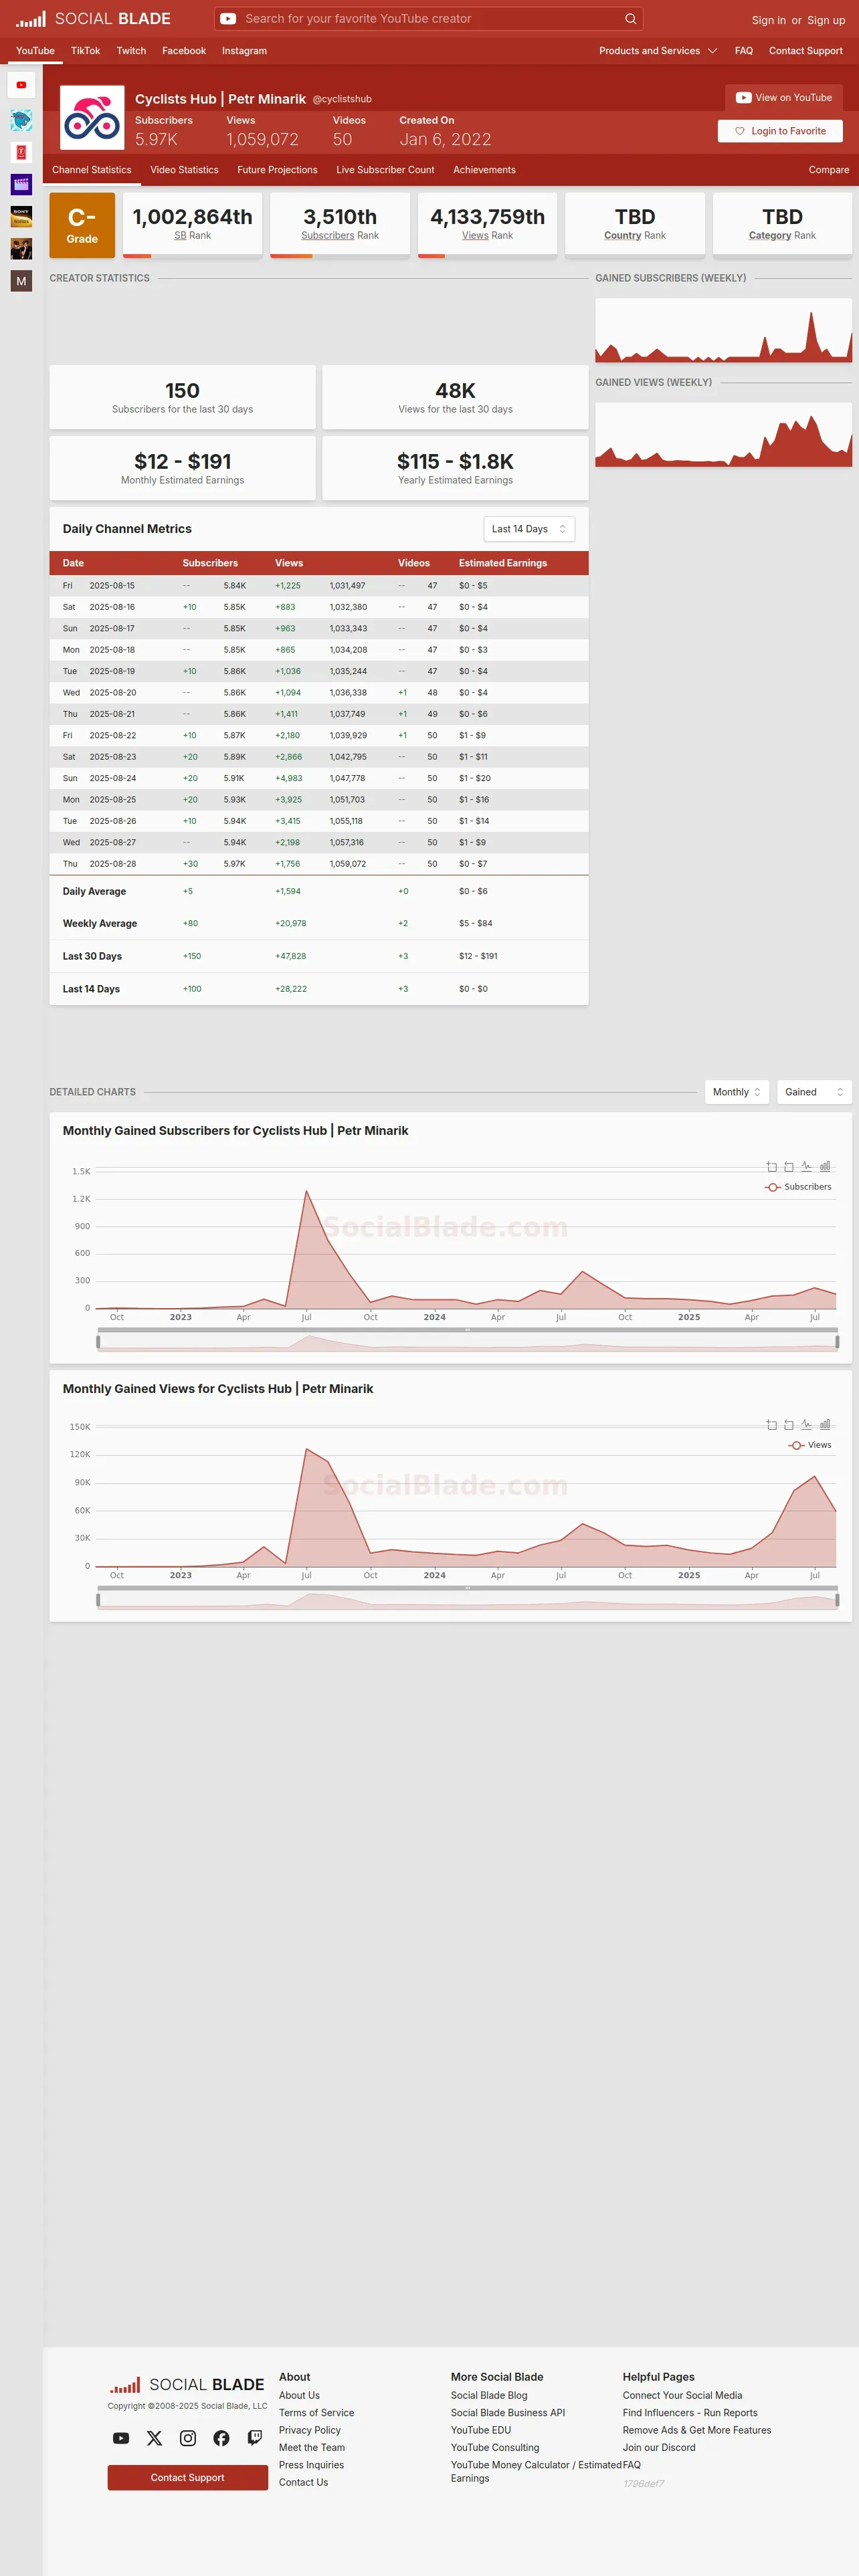Click the zoom area icon on Views chart

771,1425
